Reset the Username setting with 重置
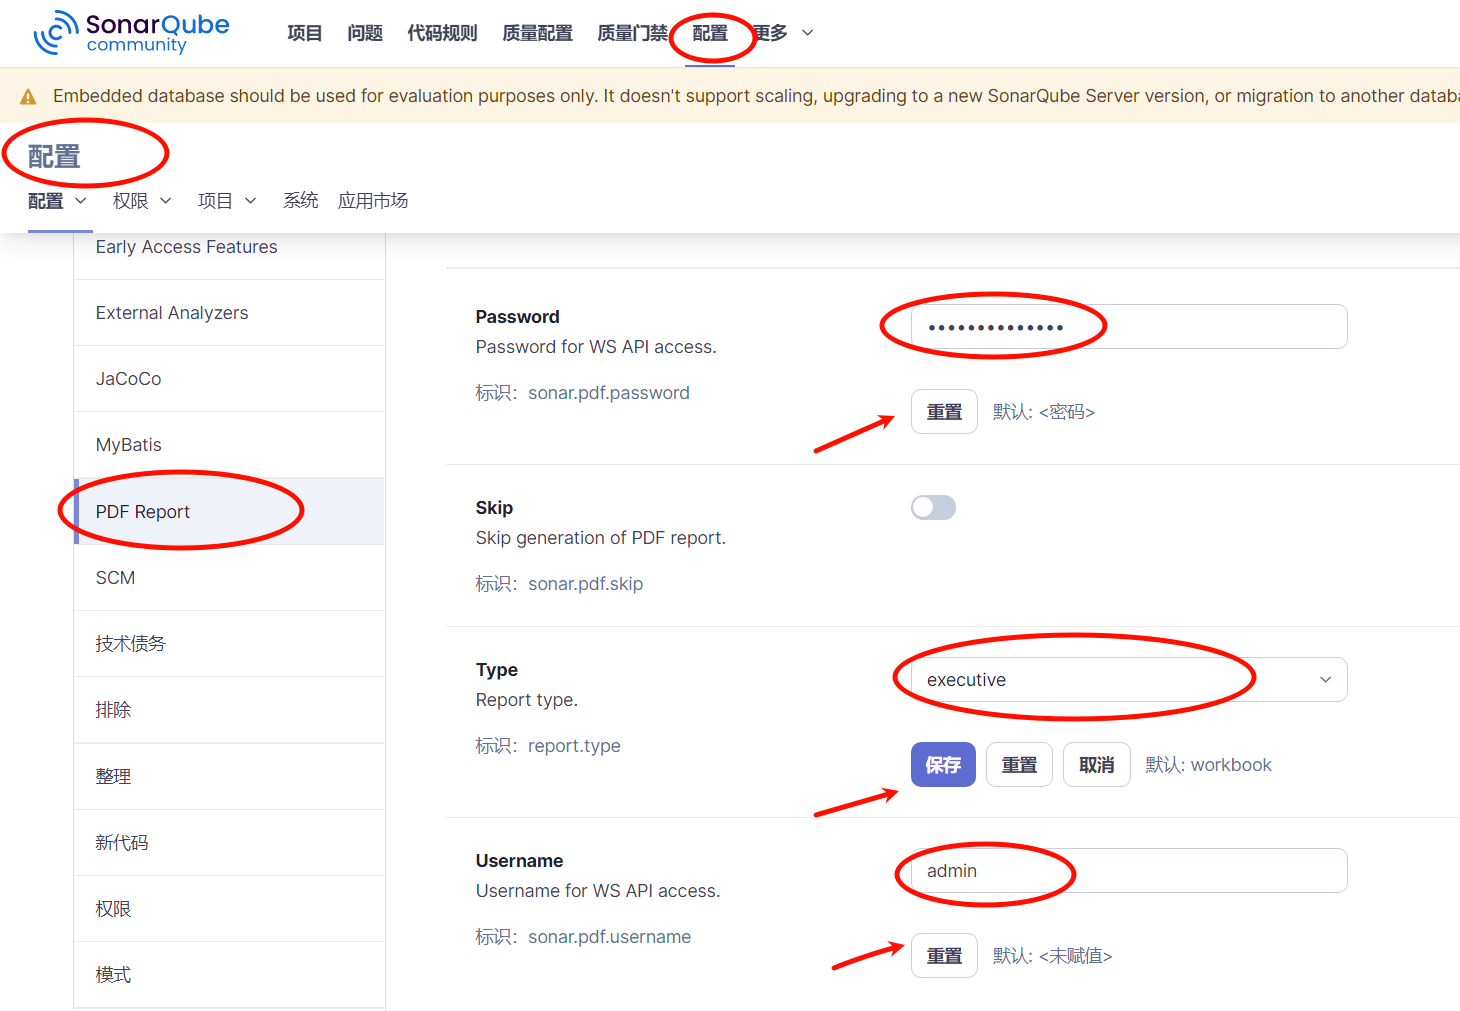Viewport: 1460px width, 1011px height. (944, 956)
